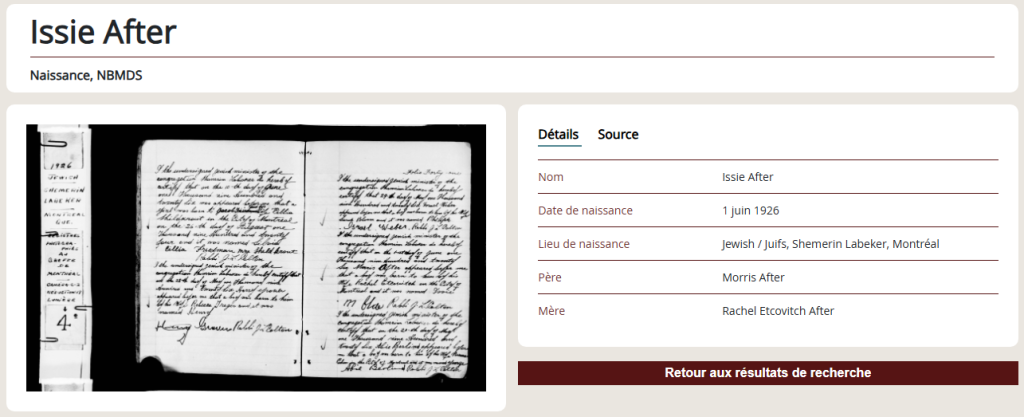Viewport: 1024px width, 417px height.
Task: Select the Rachel Etcovitch After mother value
Action: (x=778, y=311)
